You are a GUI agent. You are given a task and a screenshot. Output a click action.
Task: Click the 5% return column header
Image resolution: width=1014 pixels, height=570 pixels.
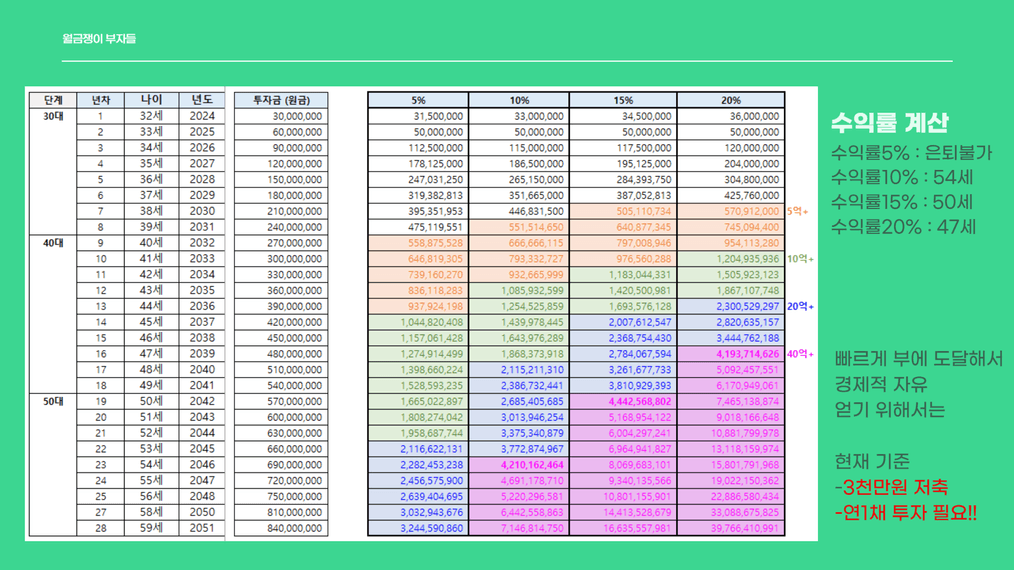click(x=418, y=100)
